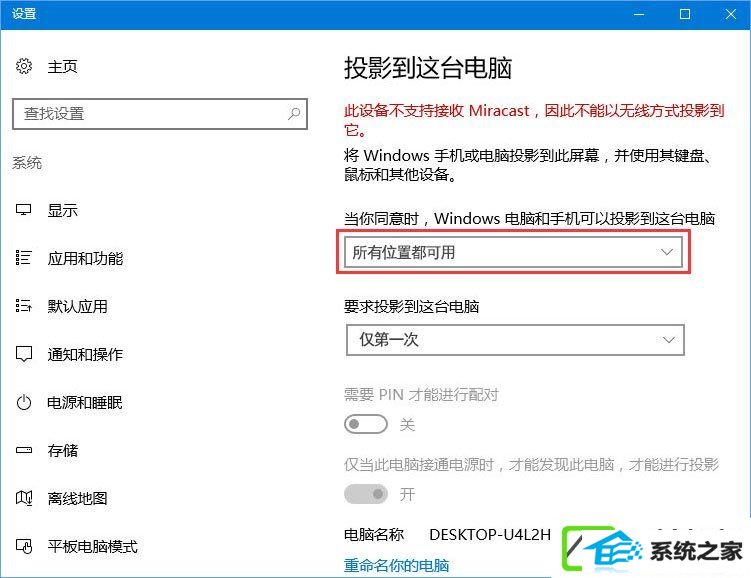Viewport: 751px width, 578px height.
Task: Click the 投影到这台电脑 heading
Action: tap(428, 68)
